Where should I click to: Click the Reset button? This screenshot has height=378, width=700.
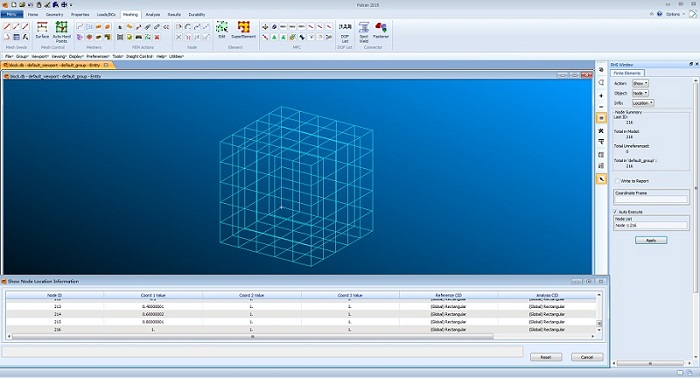coord(546,357)
